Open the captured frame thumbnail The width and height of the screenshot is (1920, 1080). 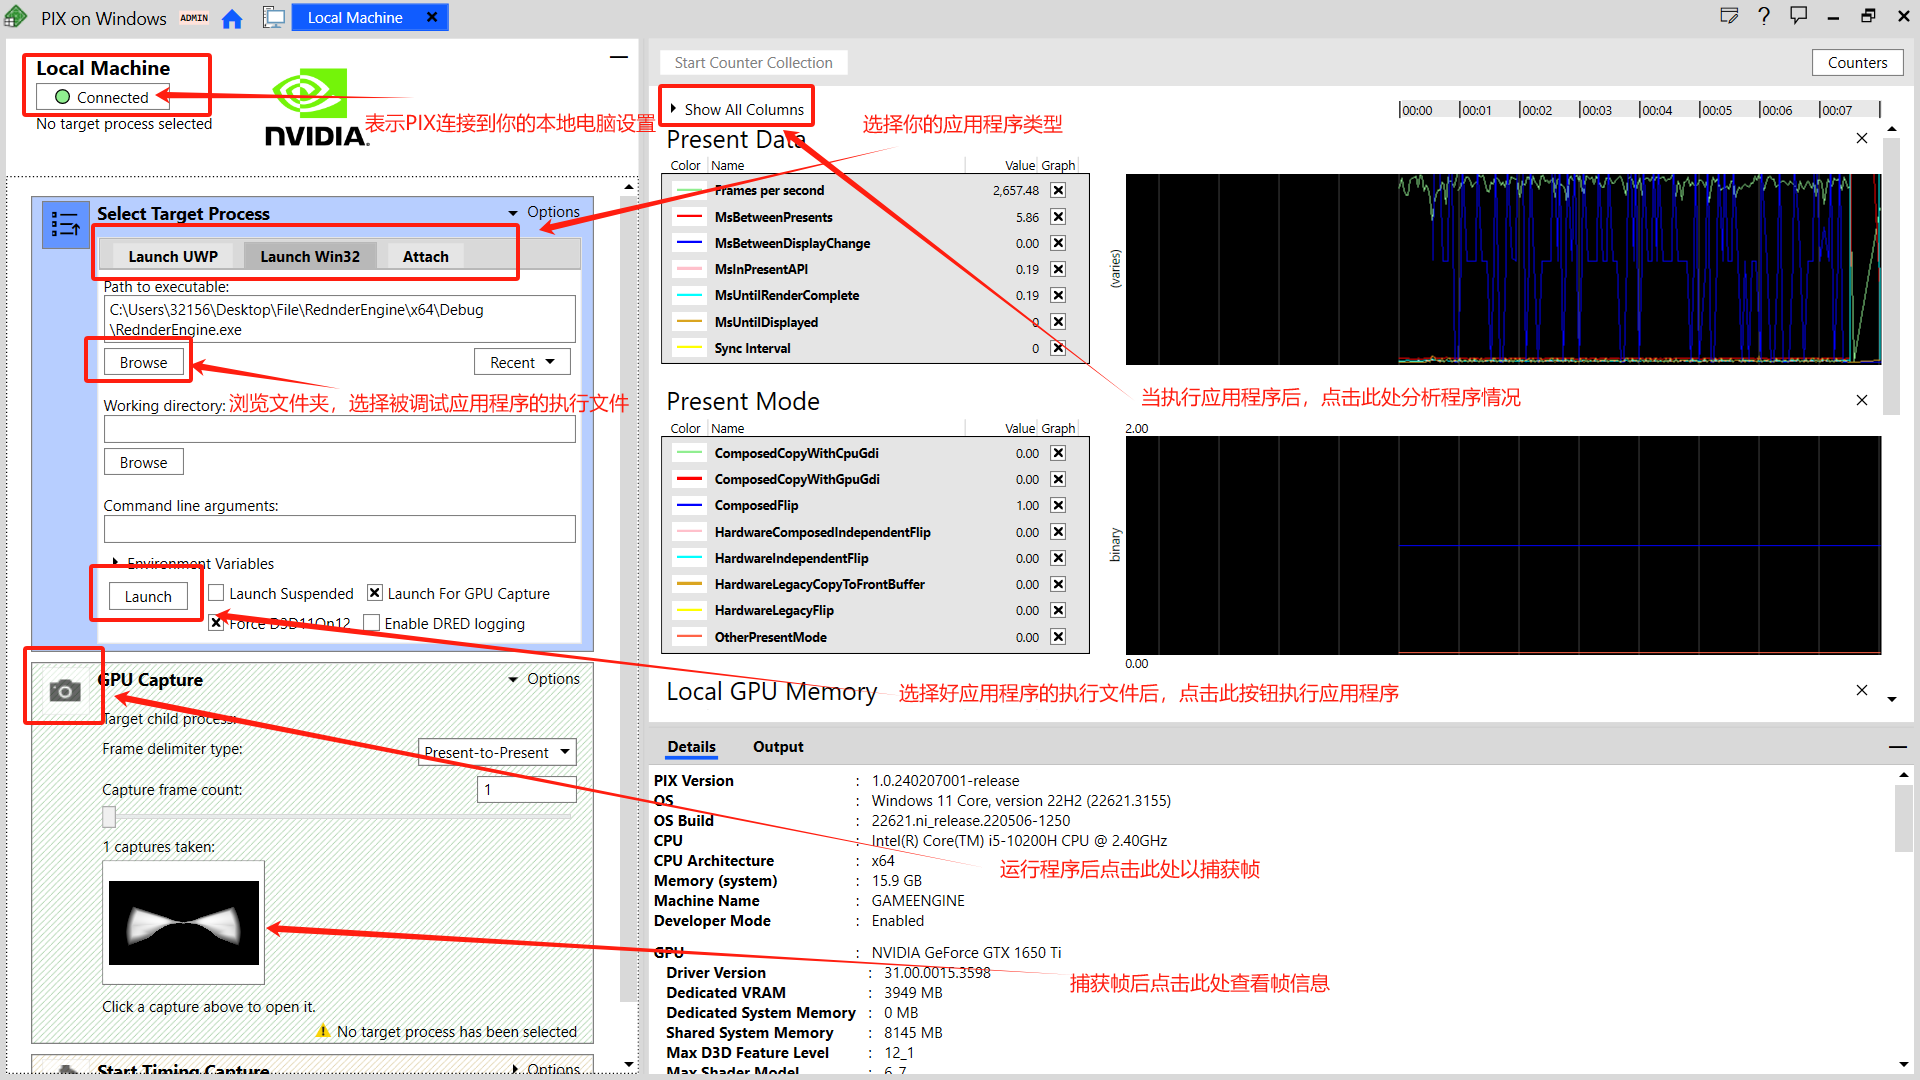pyautogui.click(x=183, y=922)
